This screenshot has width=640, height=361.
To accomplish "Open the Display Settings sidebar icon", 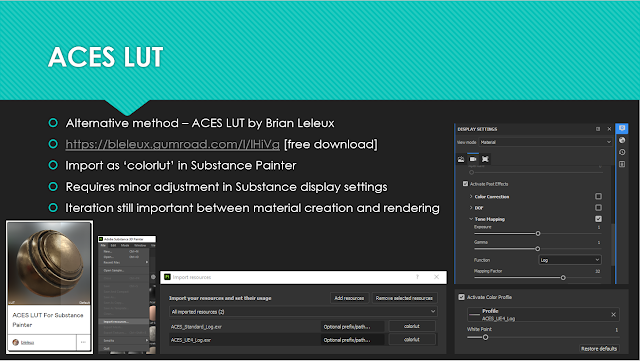I will tap(622, 129).
